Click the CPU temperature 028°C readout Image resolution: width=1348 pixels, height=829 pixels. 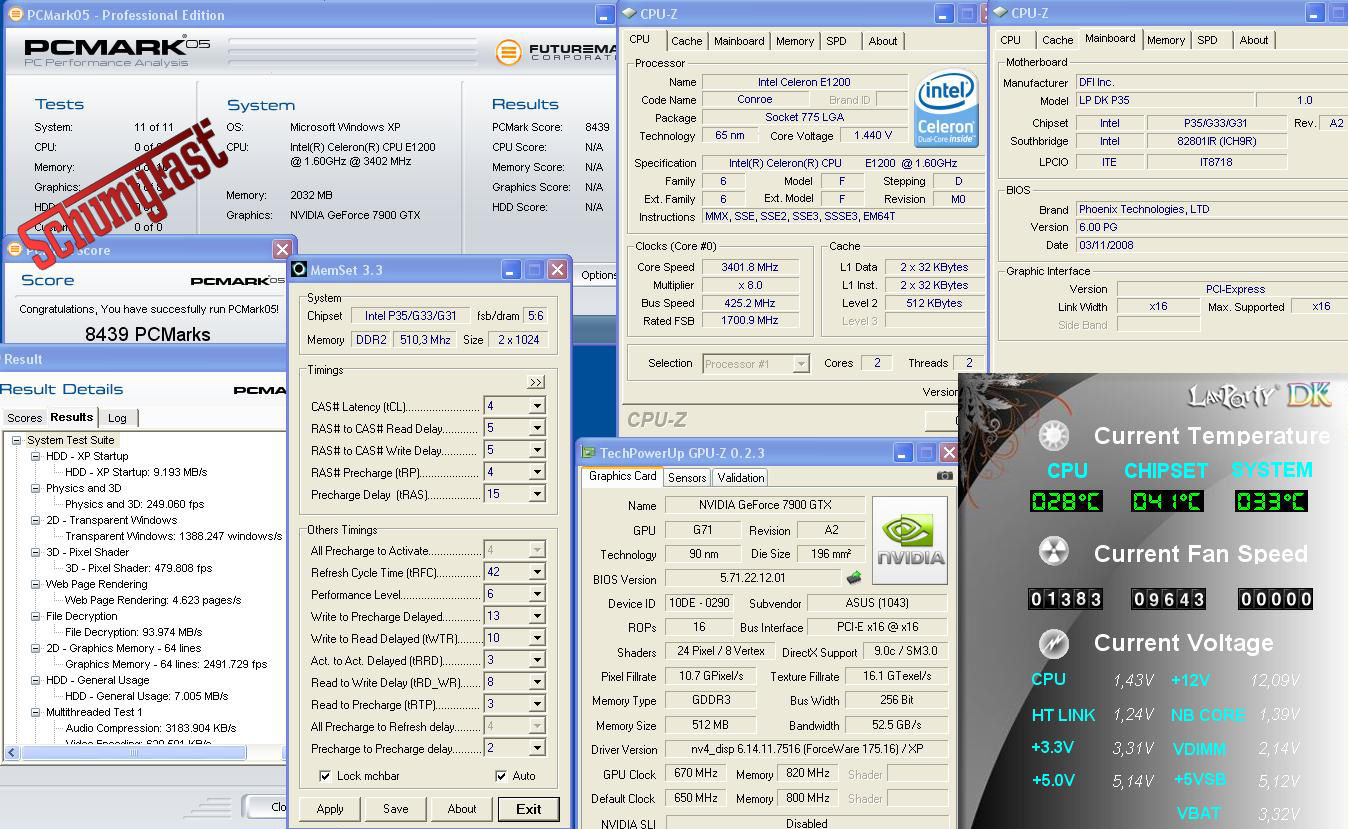point(1066,501)
